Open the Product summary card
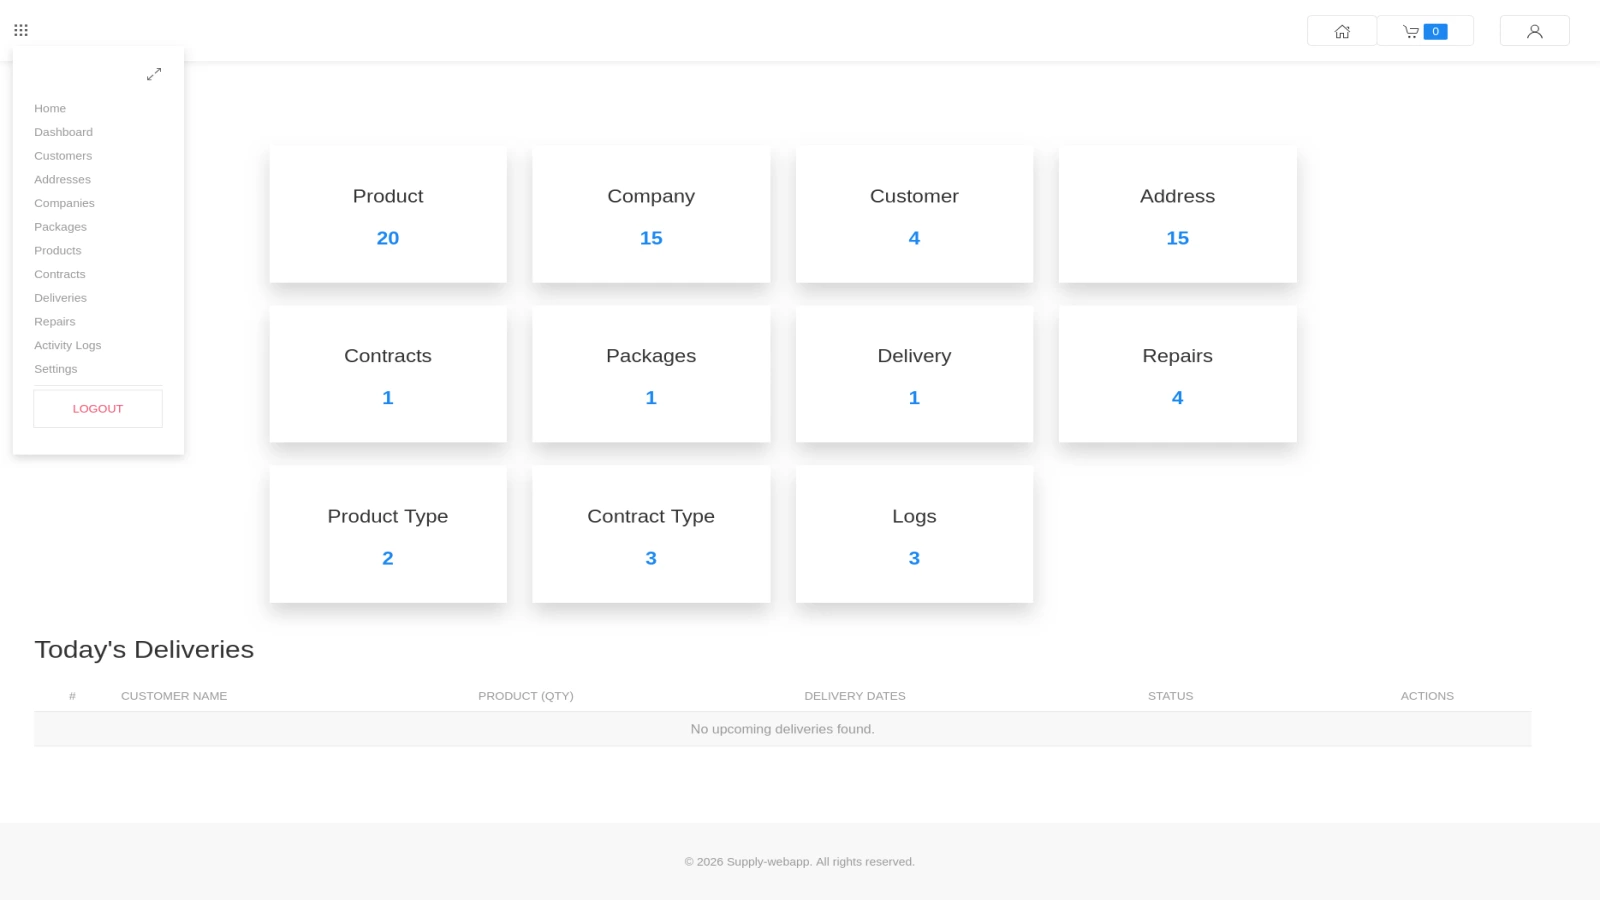The image size is (1600, 900). [x=388, y=214]
